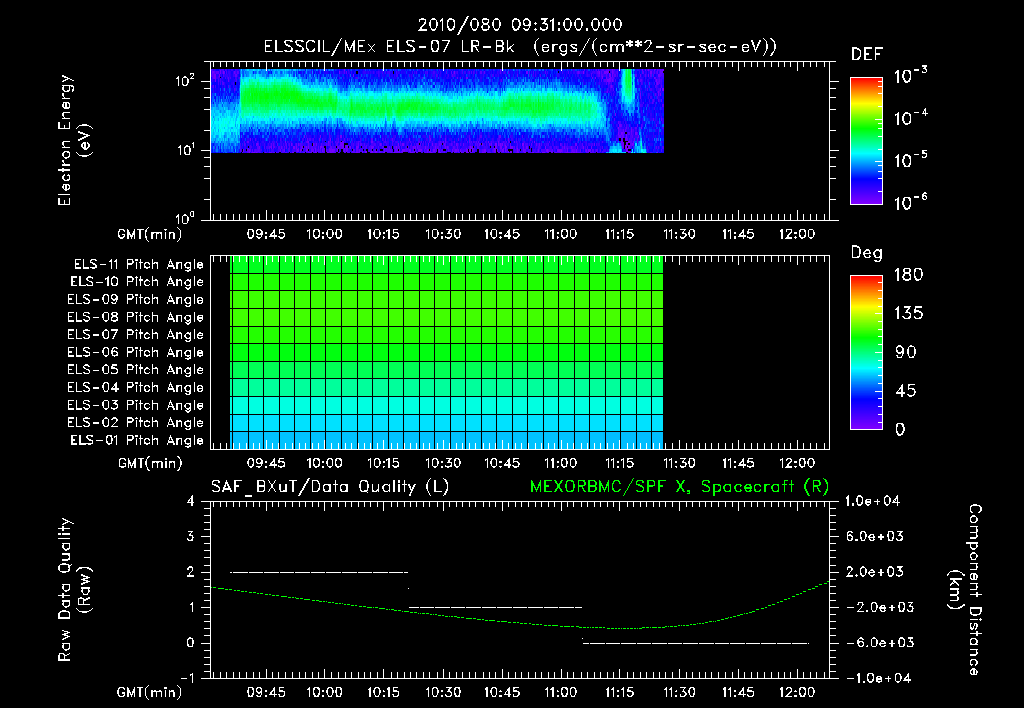Select the ELS-09 Pitch Angle row label
The image size is (1024, 708).
(136, 300)
